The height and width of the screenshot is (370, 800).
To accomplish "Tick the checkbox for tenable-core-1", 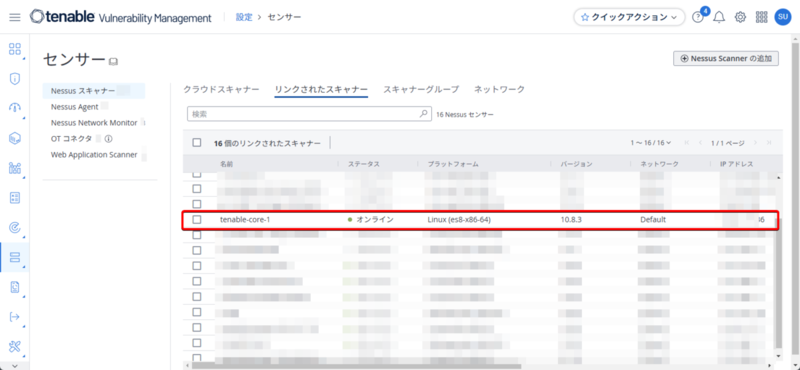I will click(197, 219).
